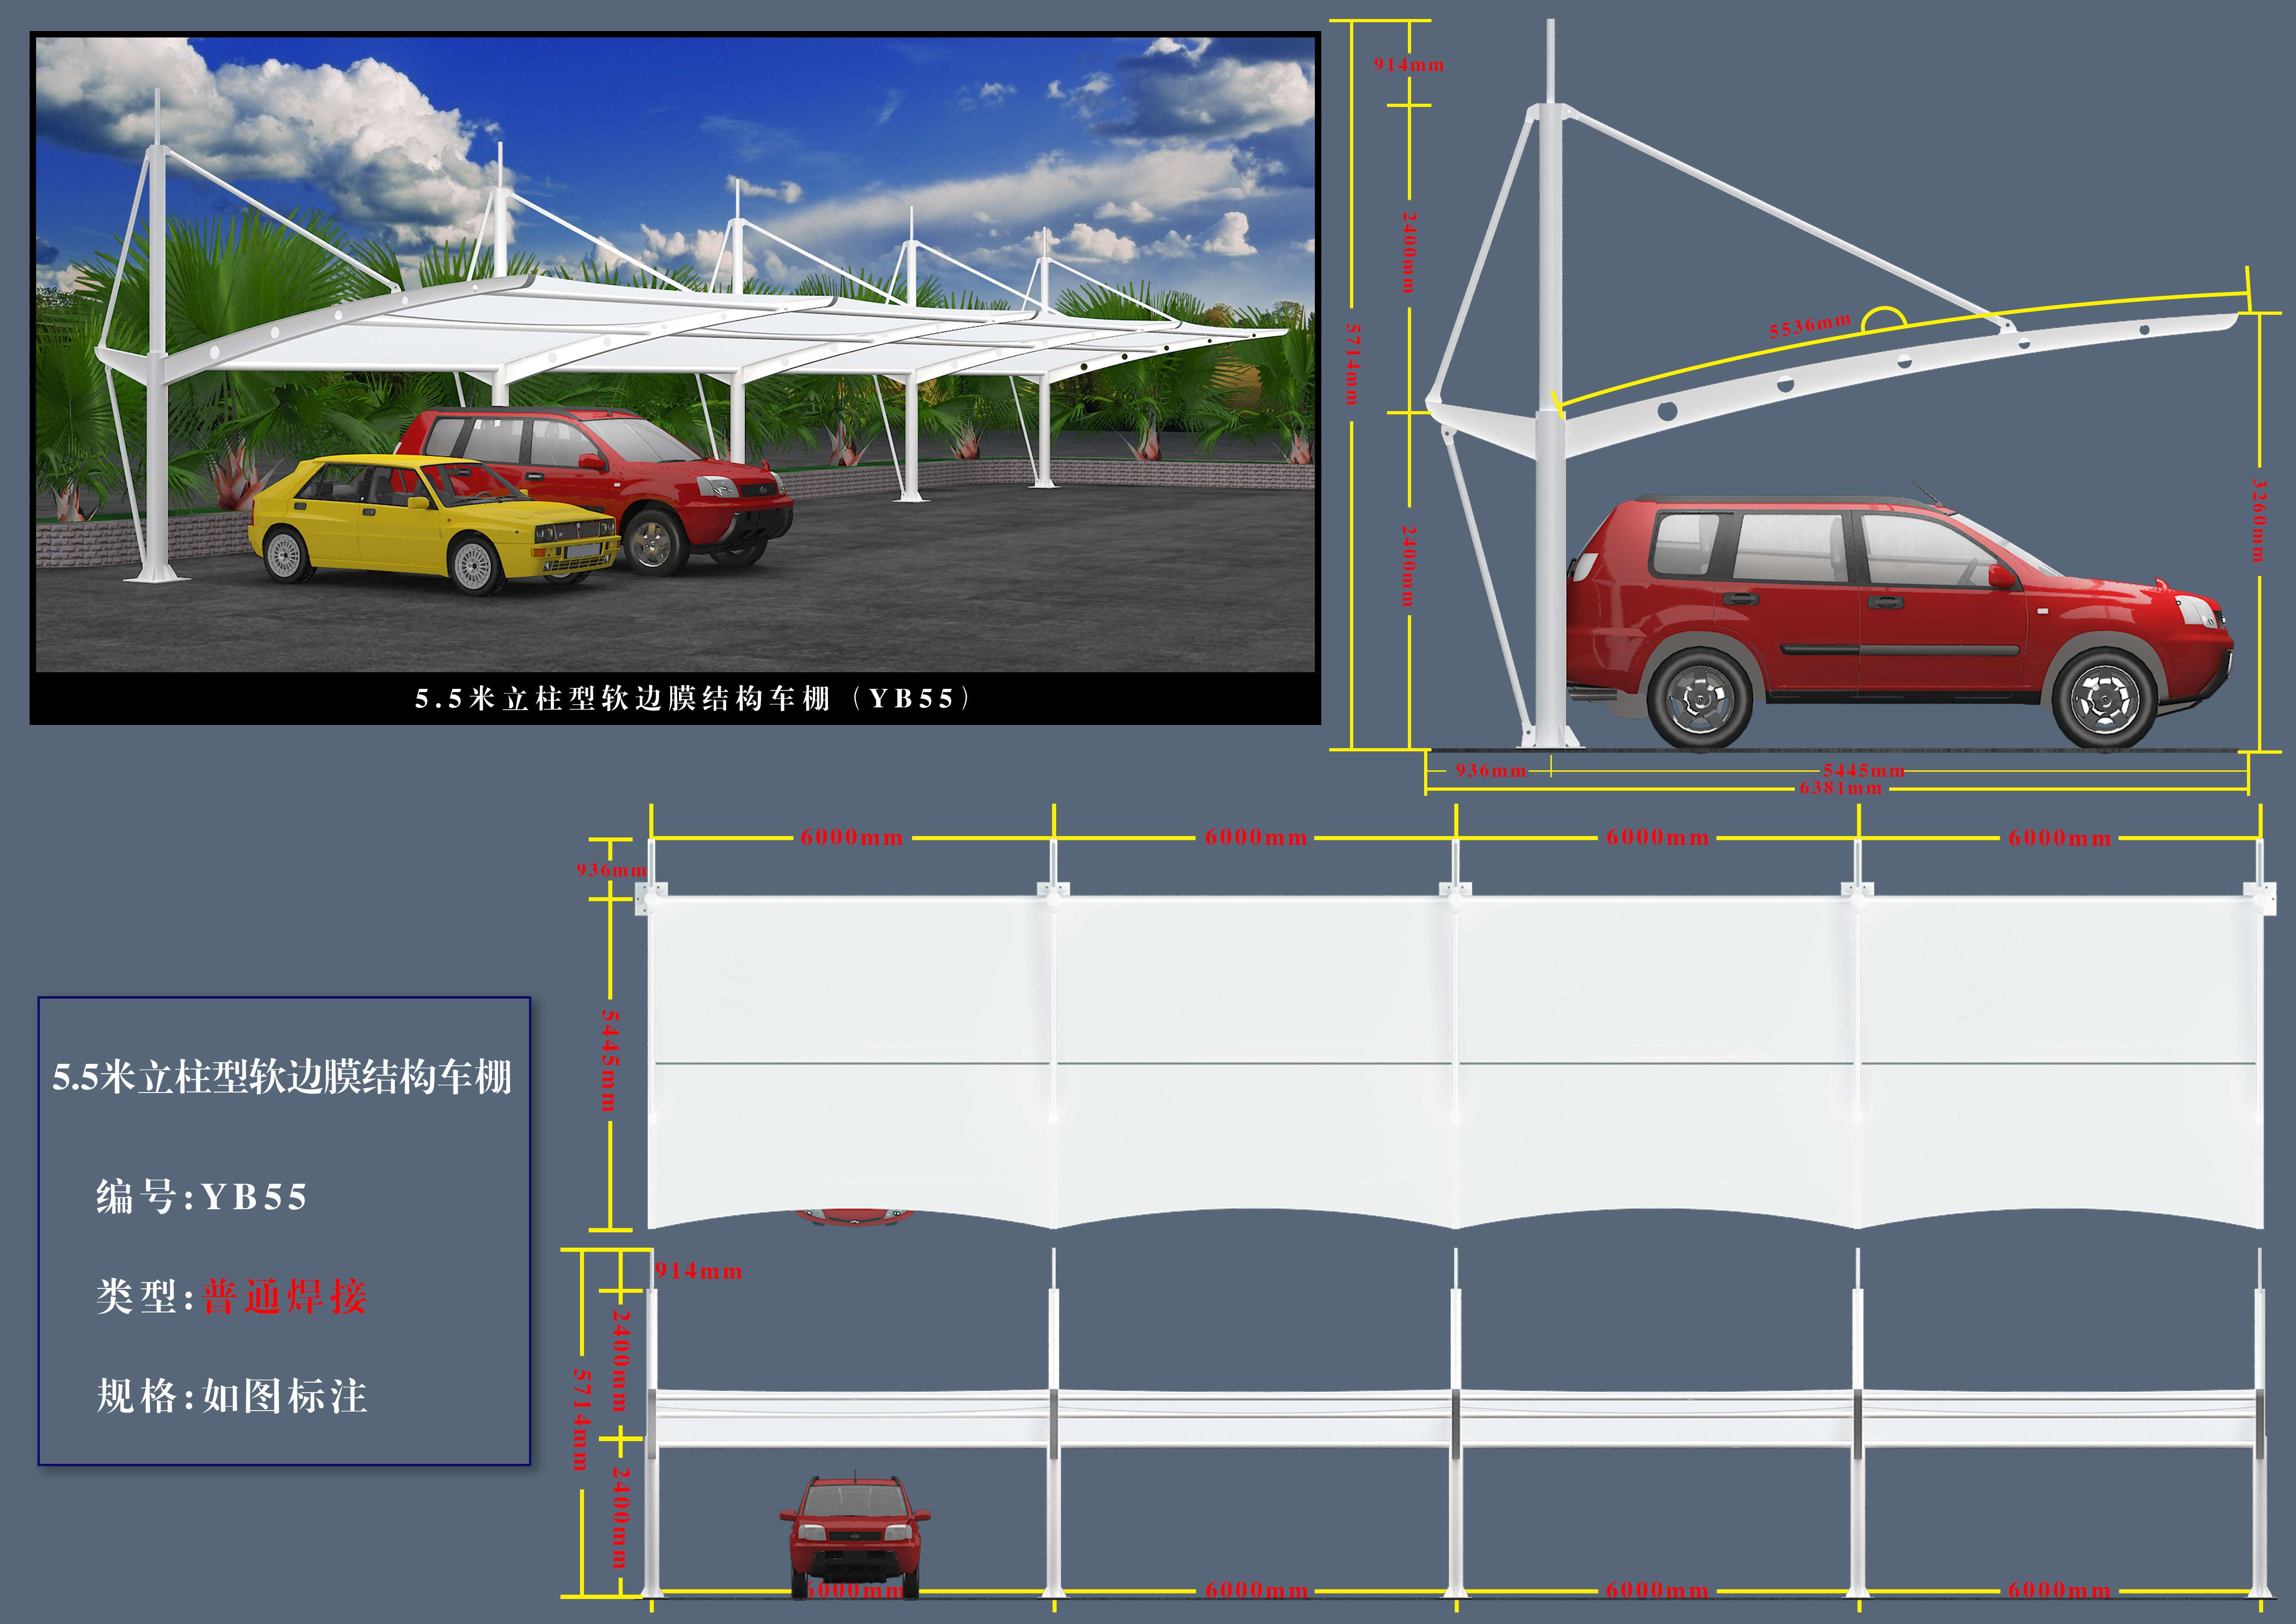Click the 5445mm label left of plan view
Image resolution: width=2296 pixels, height=1624 pixels.
pos(609,1060)
